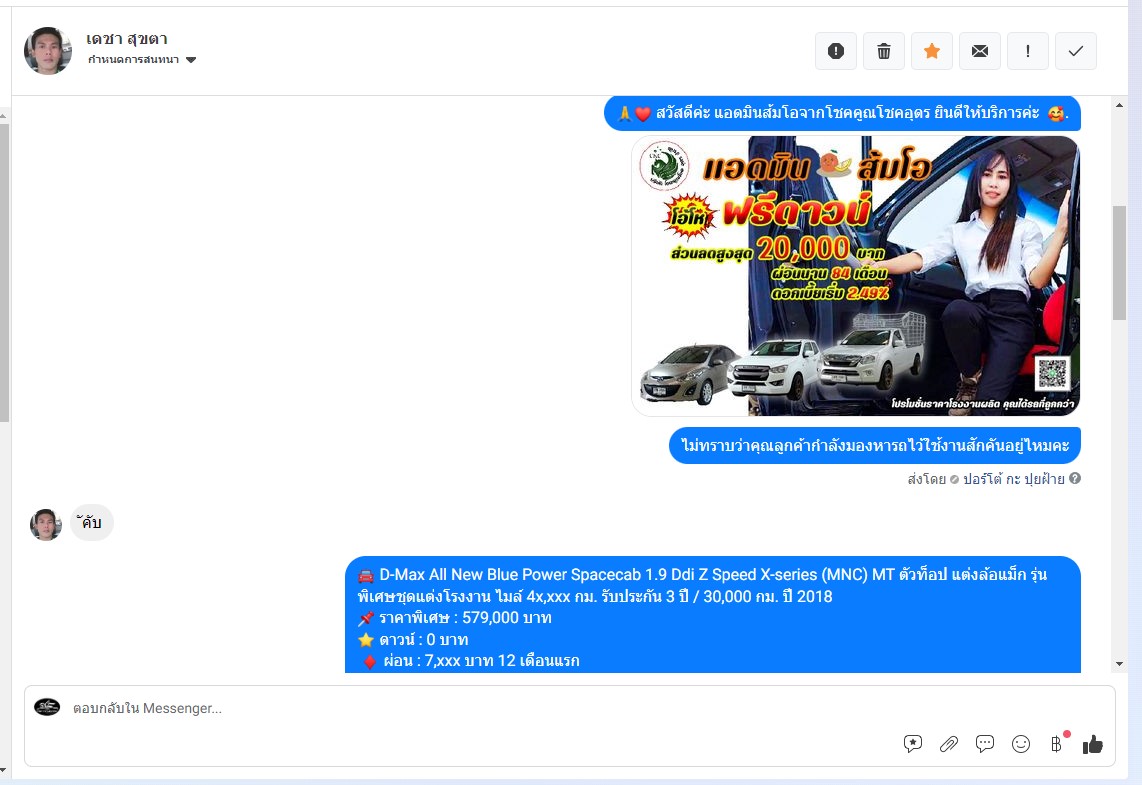Attach a file with paperclip icon
This screenshot has width=1142, height=785.
coord(948,743)
